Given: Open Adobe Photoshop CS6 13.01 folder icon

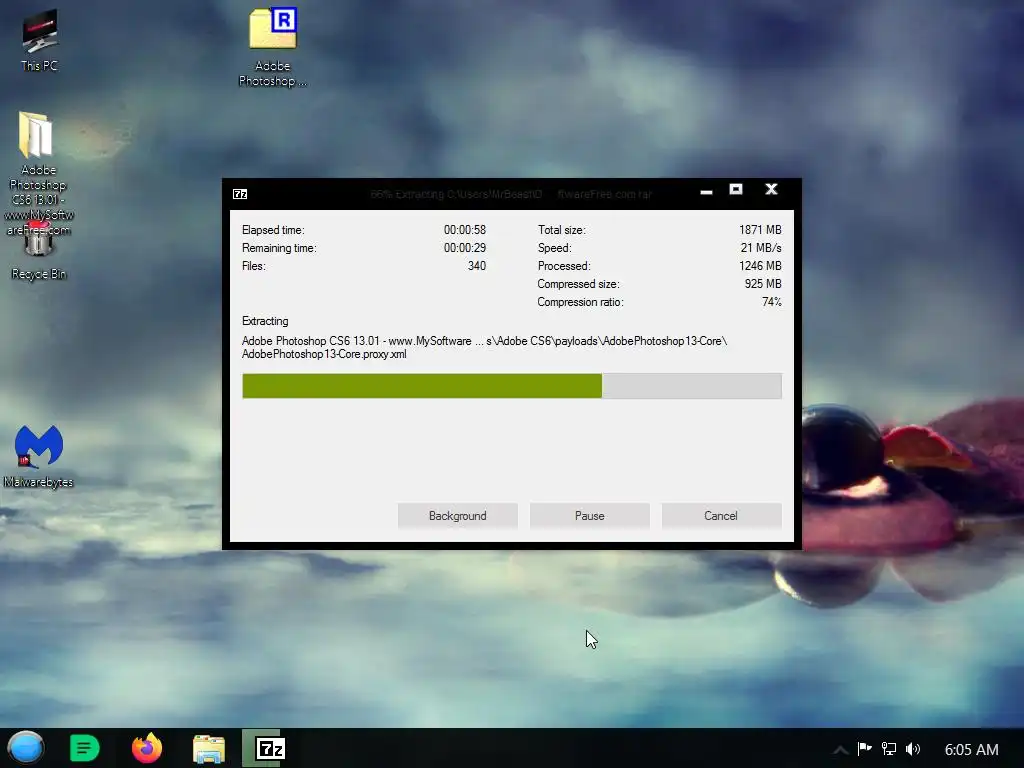Looking at the screenshot, I should tap(37, 171).
